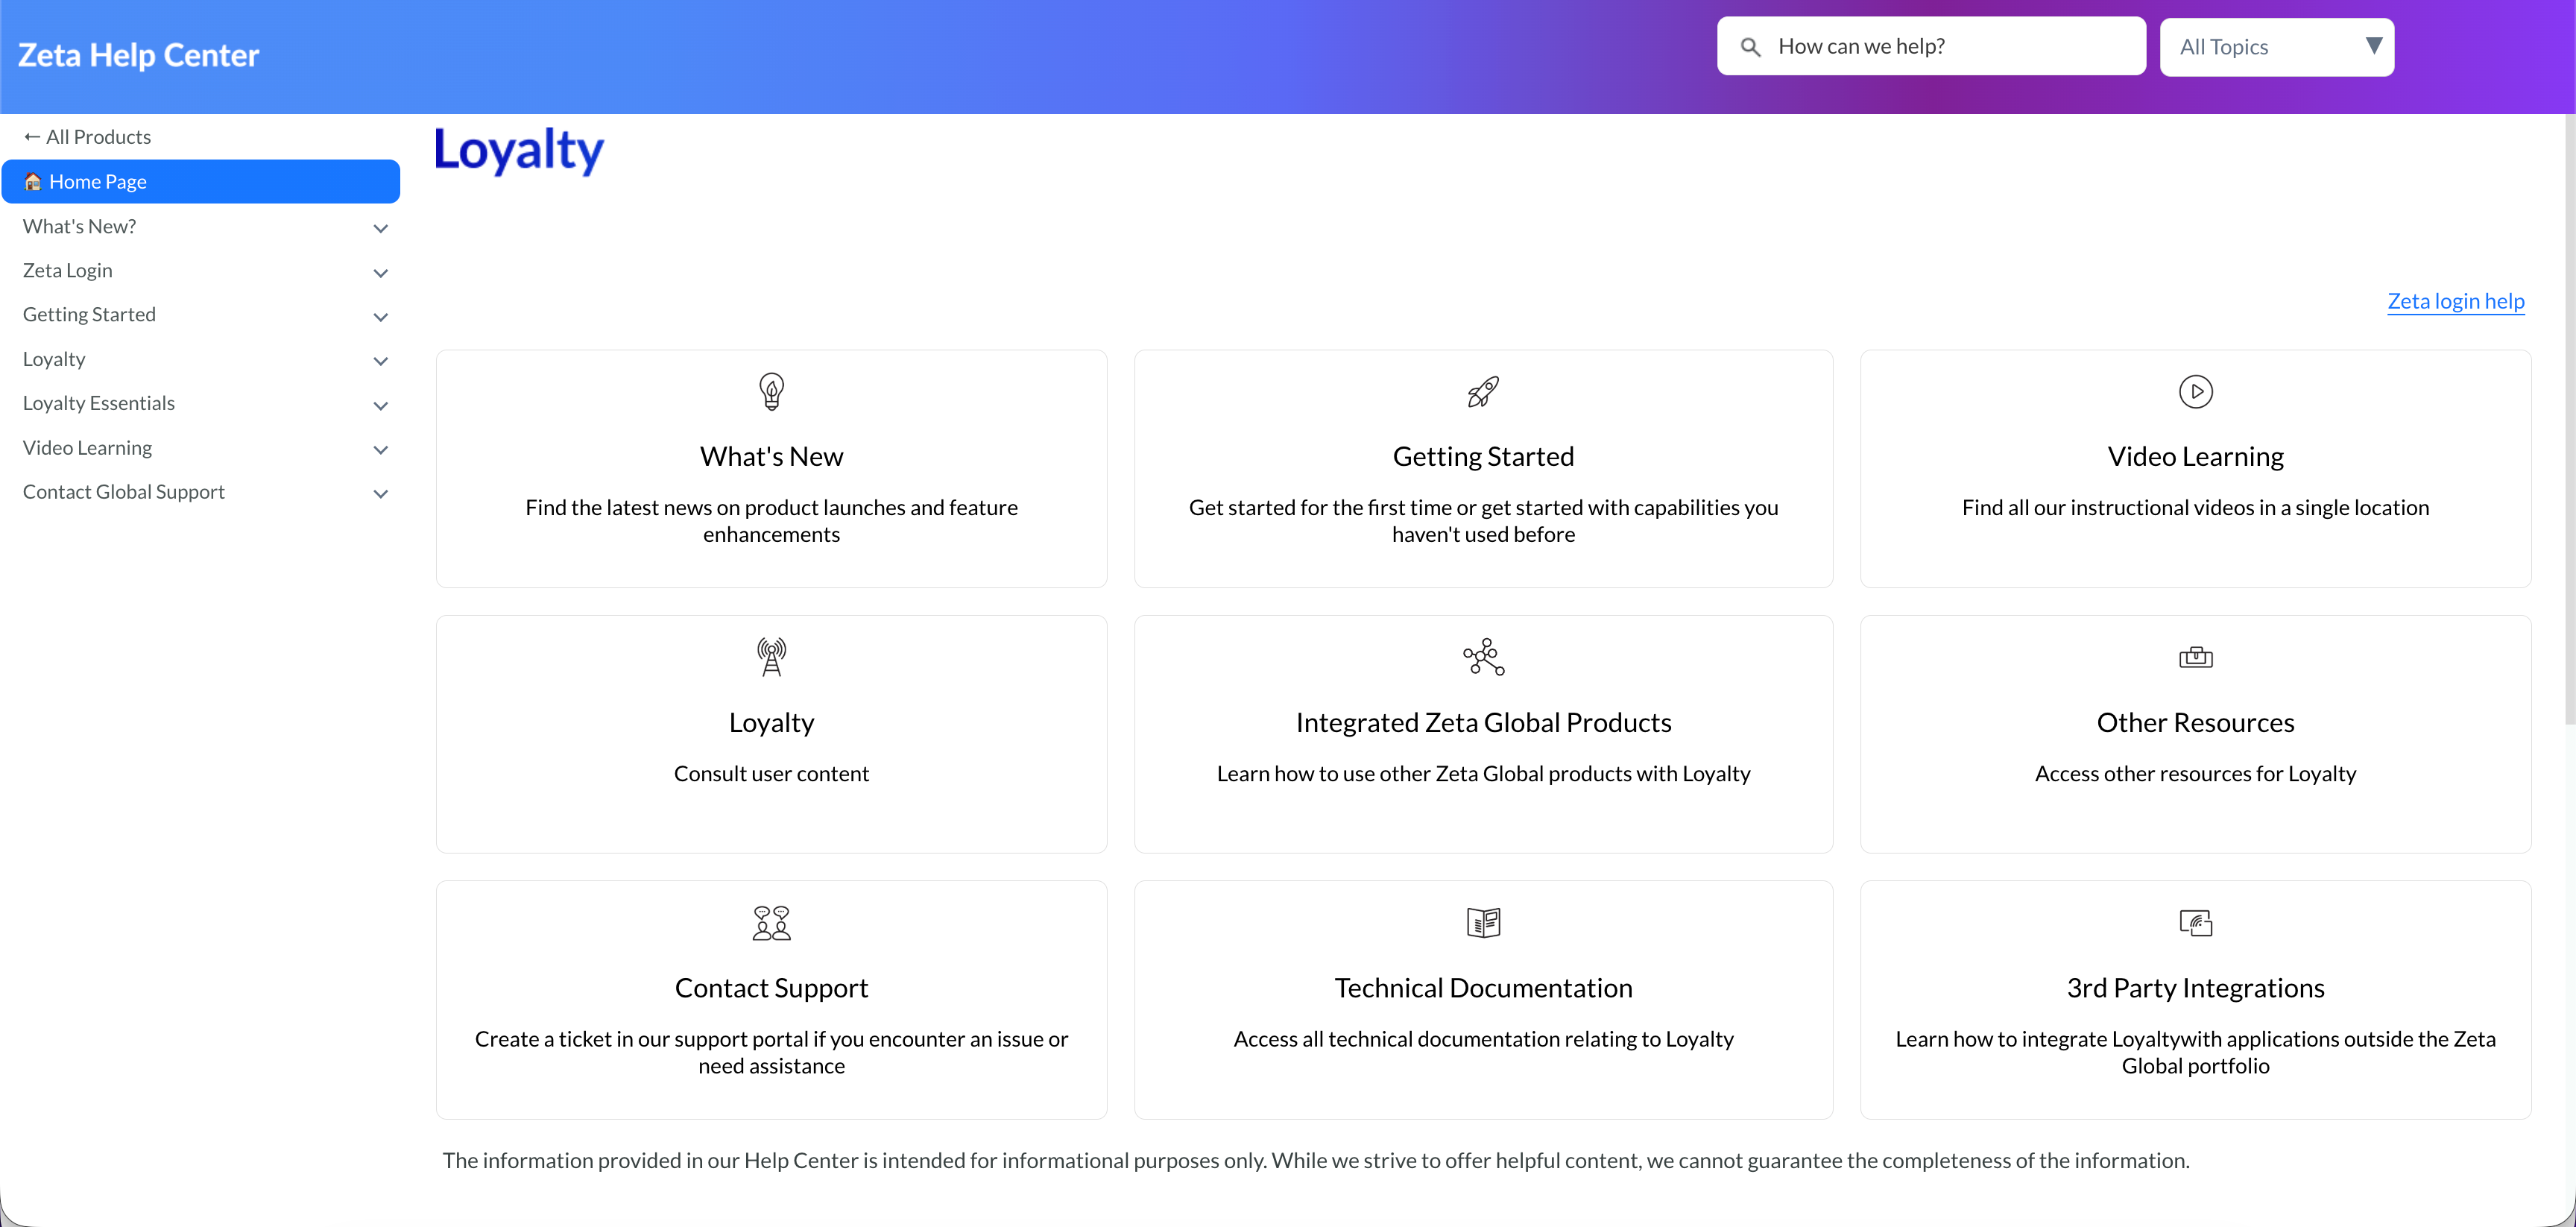Click the magnifying glass search icon
This screenshot has height=1227, width=2576.
[1750, 47]
